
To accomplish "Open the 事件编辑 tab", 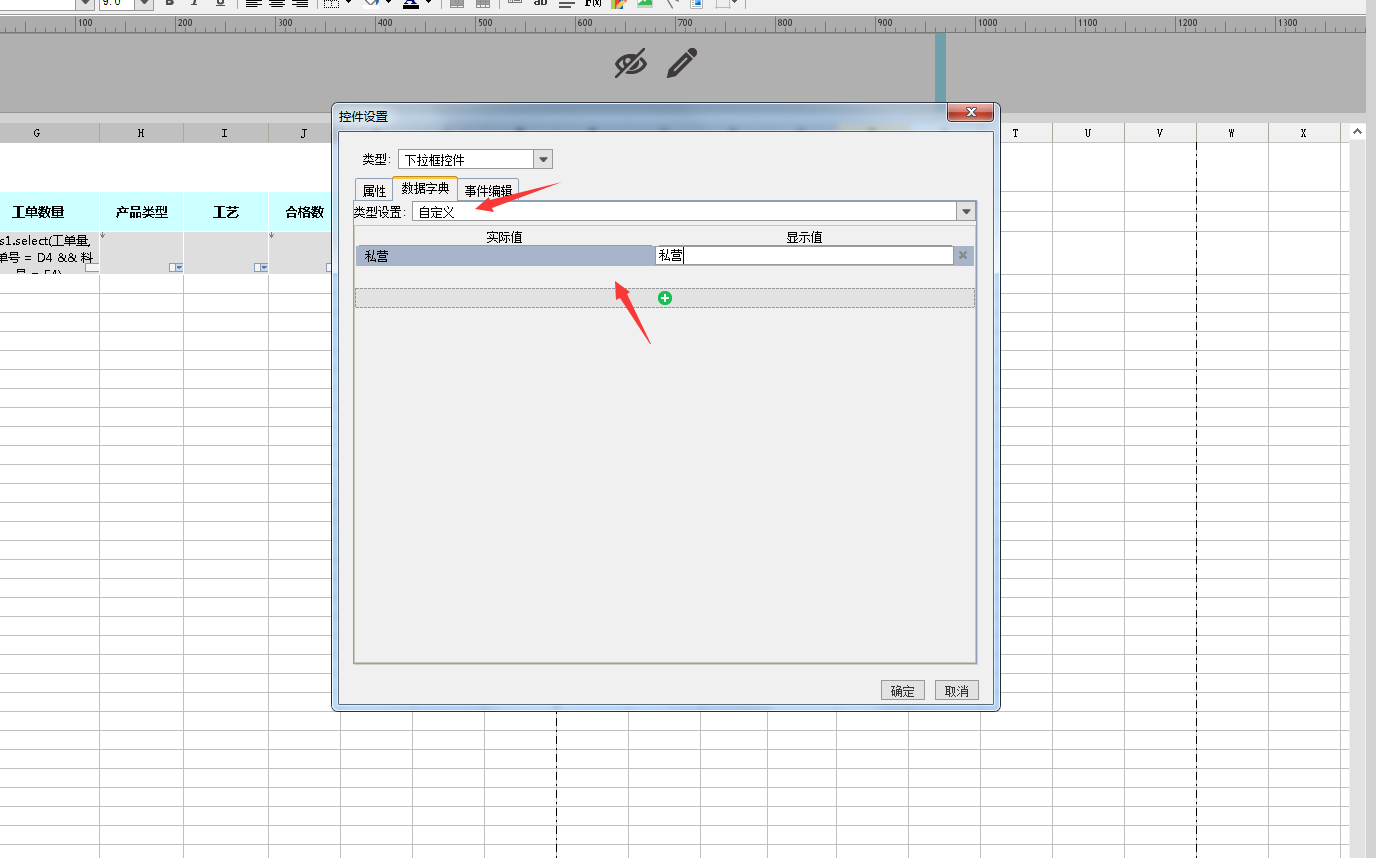I will pyautogui.click(x=488, y=190).
